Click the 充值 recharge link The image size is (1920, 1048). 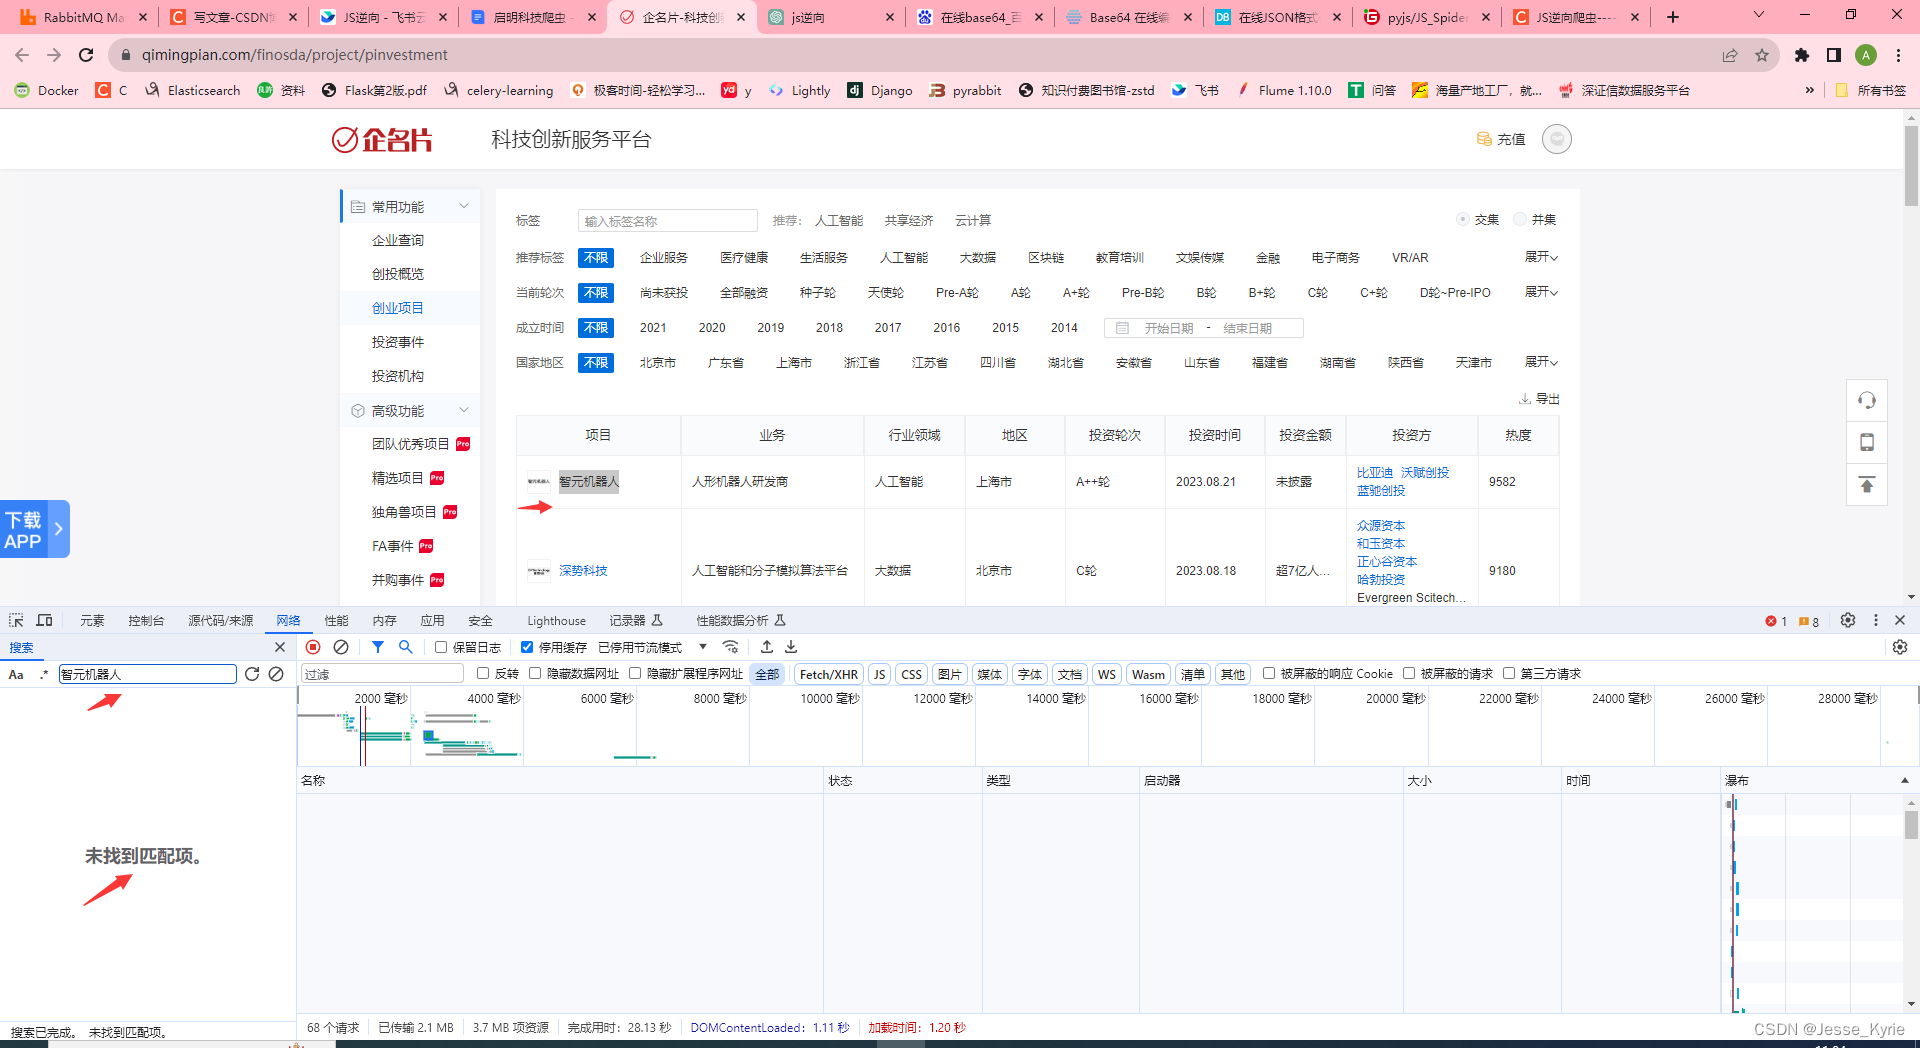[x=1501, y=139]
